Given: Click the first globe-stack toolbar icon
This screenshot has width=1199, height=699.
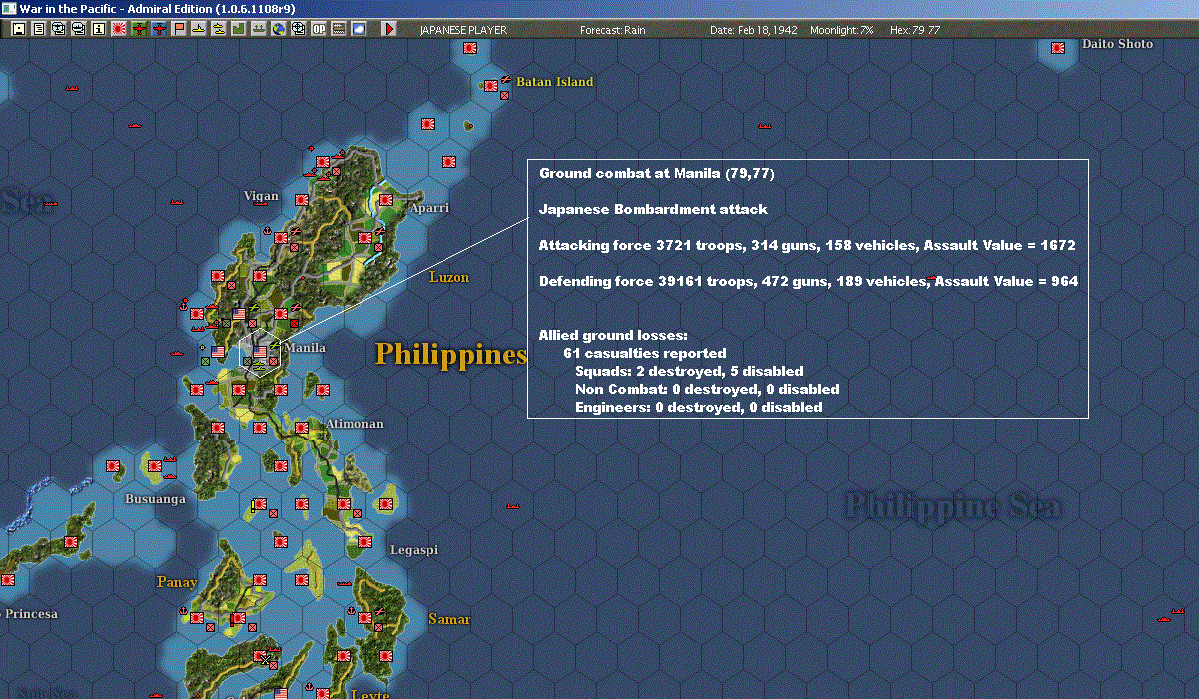Looking at the screenshot, I should 58,29.
